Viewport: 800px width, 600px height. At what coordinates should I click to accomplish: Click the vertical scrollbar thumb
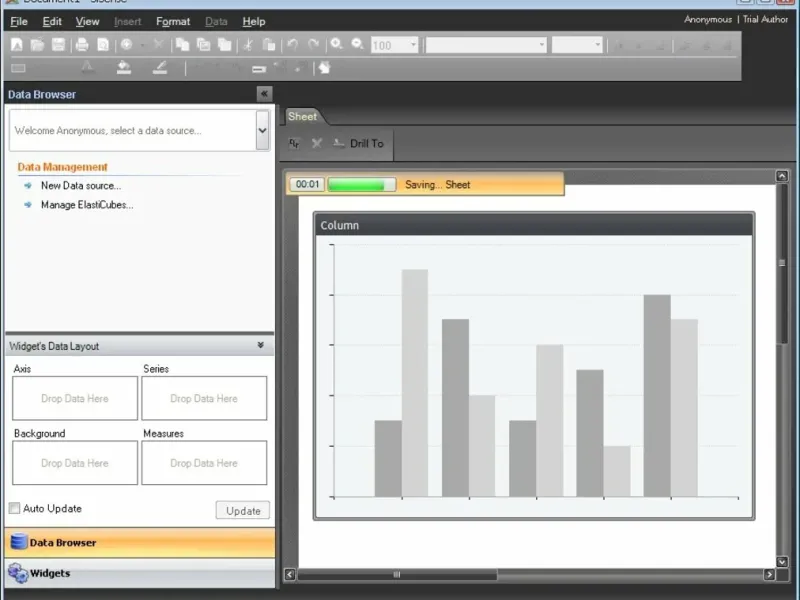(x=782, y=263)
